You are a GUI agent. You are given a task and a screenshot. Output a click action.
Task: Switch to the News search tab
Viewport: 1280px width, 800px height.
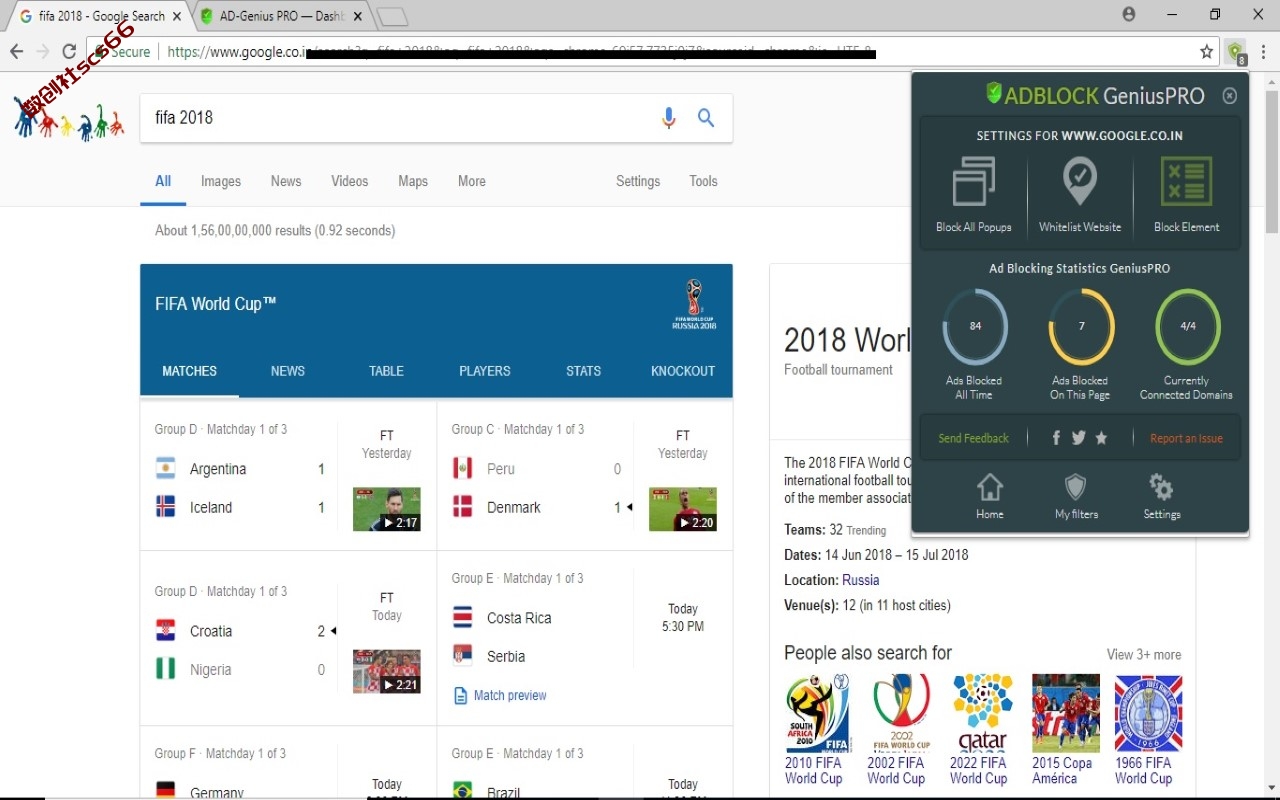[x=286, y=181]
